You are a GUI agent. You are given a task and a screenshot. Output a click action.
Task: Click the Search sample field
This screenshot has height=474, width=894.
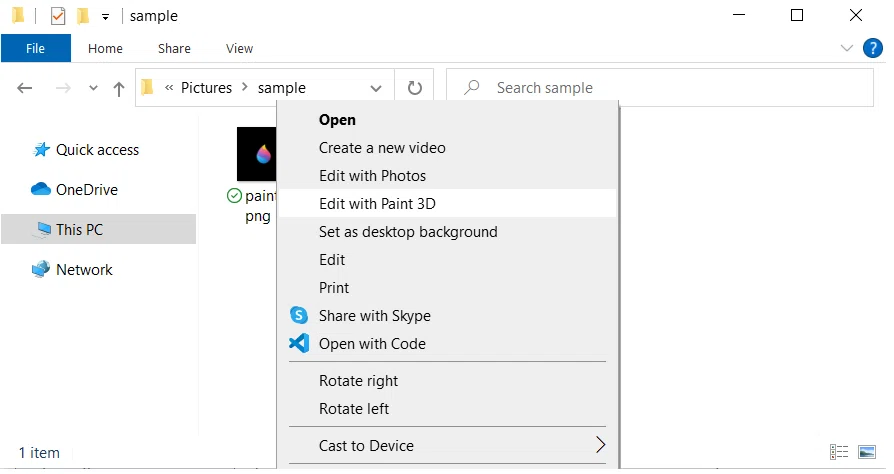[660, 88]
